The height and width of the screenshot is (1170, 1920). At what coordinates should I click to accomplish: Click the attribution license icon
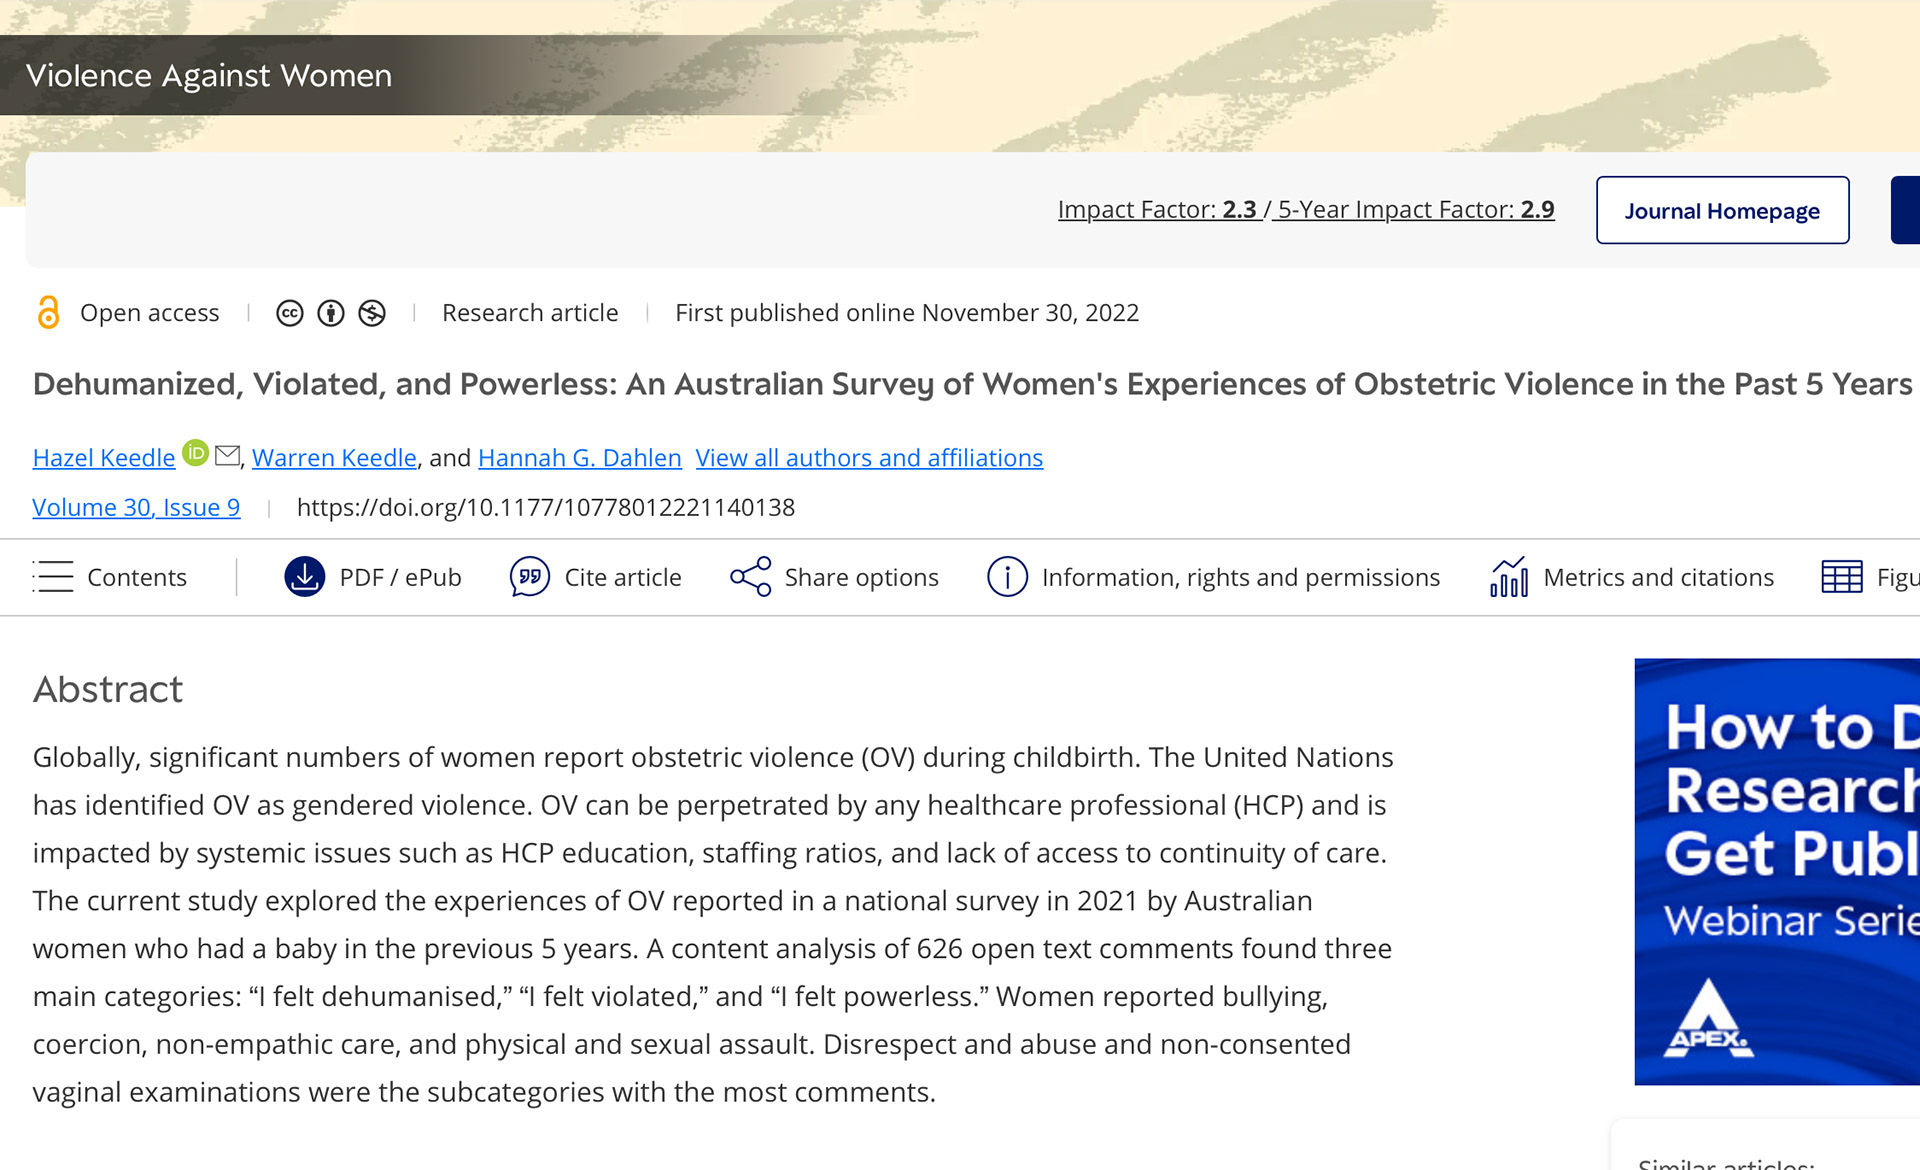tap(331, 314)
